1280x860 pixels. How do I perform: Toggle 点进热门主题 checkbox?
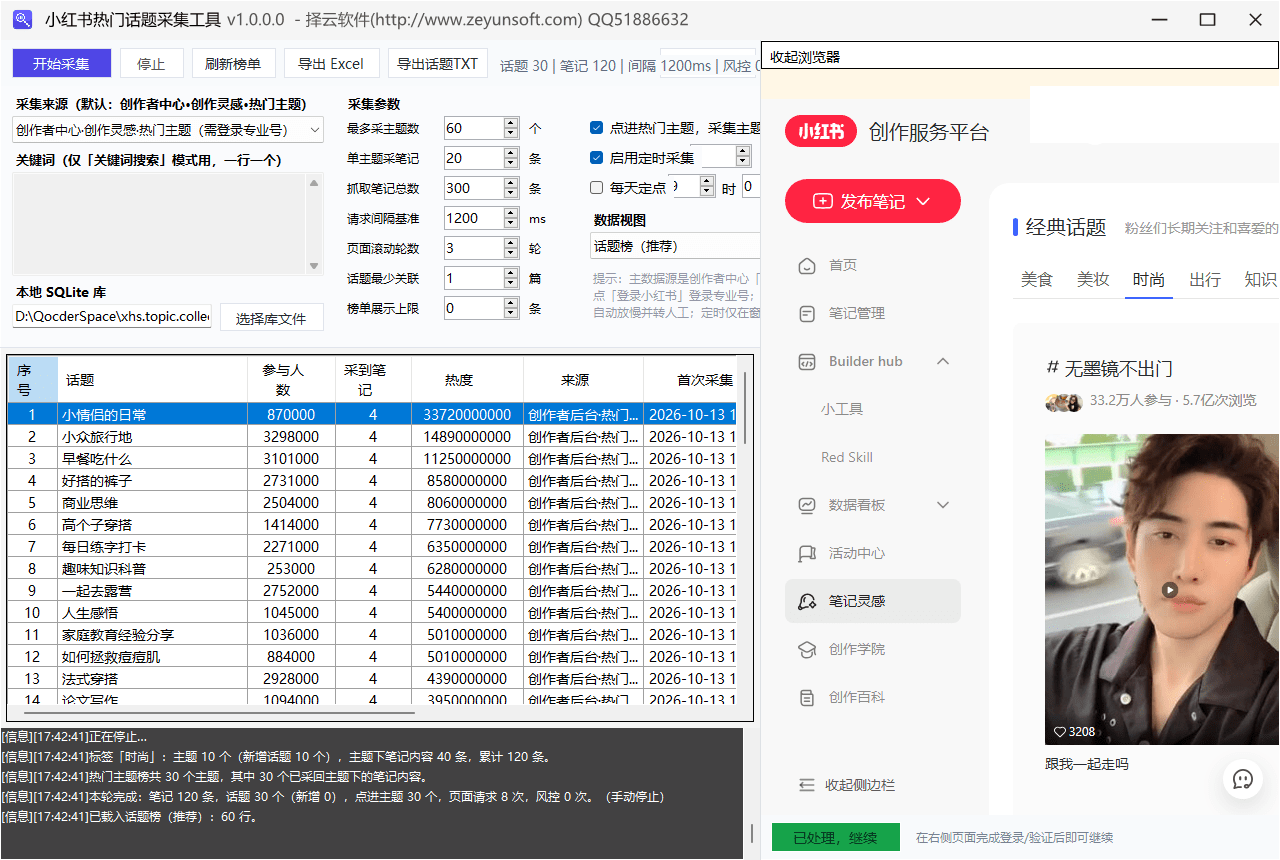(597, 128)
